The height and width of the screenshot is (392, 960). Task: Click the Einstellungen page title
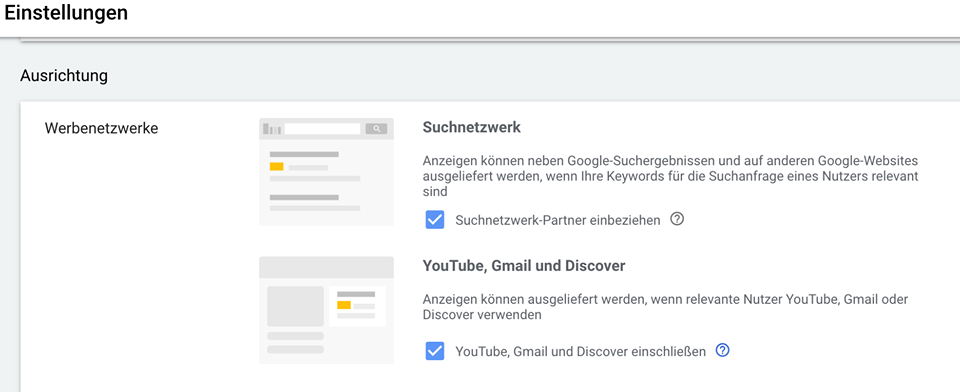tap(66, 12)
